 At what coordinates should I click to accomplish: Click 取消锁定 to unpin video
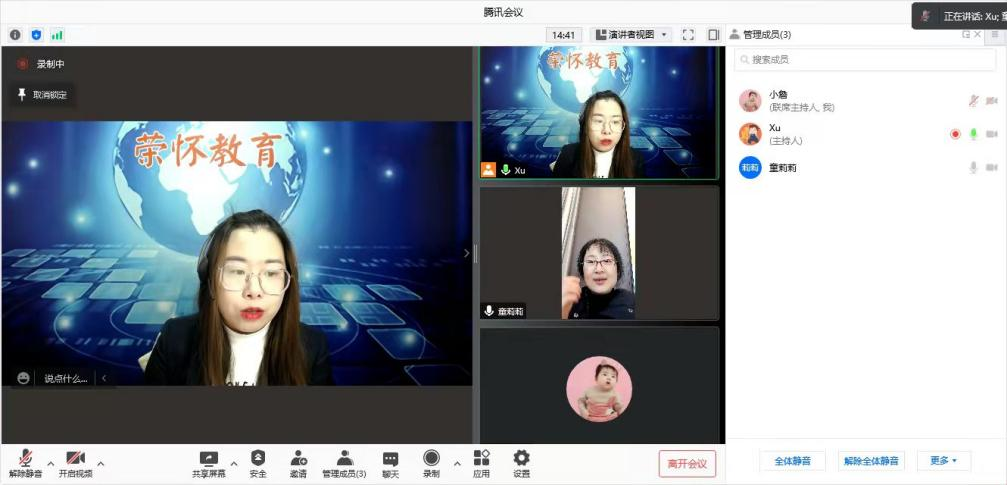pos(42,95)
